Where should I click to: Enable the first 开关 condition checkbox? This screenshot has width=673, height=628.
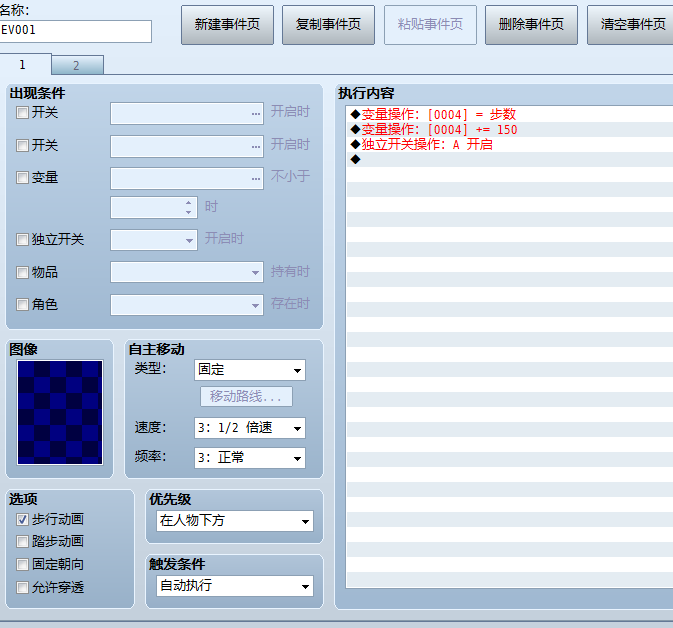pyautogui.click(x=22, y=113)
